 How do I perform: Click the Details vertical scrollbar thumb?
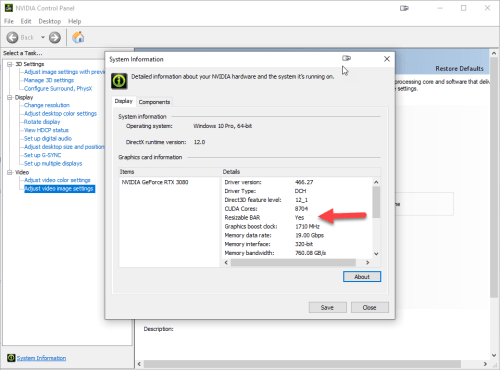[x=376, y=202]
